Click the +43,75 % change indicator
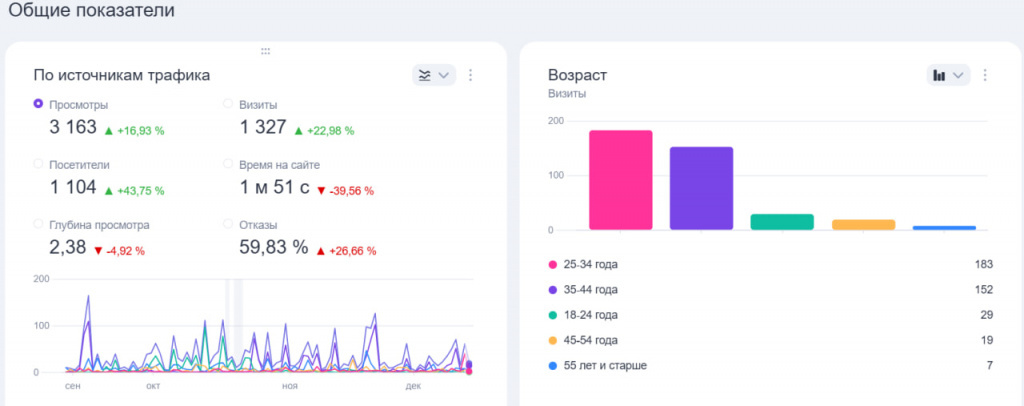This screenshot has height=406, width=1024. [x=135, y=191]
